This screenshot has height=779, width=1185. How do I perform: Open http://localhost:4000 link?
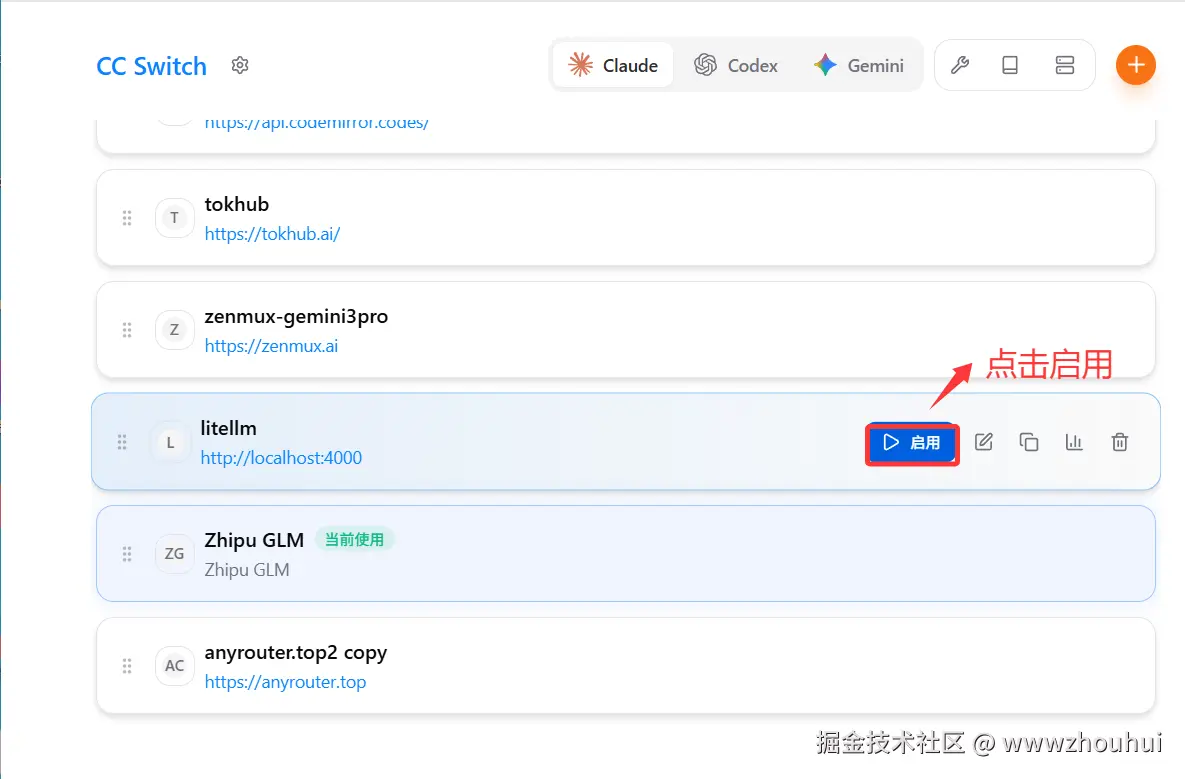pos(281,458)
